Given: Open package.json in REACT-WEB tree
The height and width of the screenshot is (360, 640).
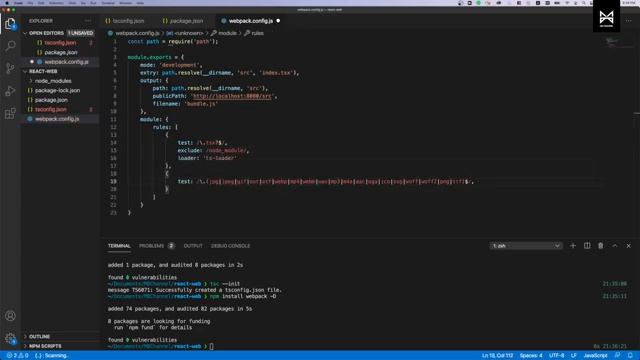Looking at the screenshot, I should tap(51, 100).
